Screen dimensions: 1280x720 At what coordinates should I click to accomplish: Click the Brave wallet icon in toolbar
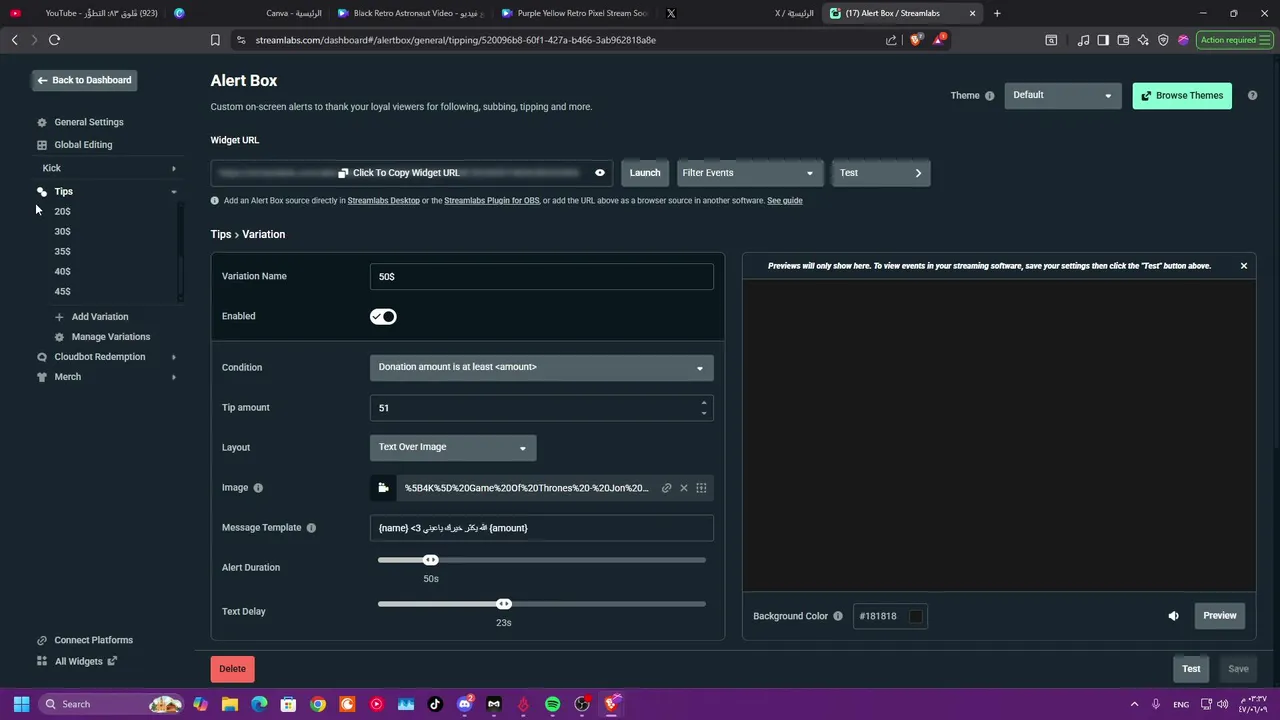click(1123, 40)
